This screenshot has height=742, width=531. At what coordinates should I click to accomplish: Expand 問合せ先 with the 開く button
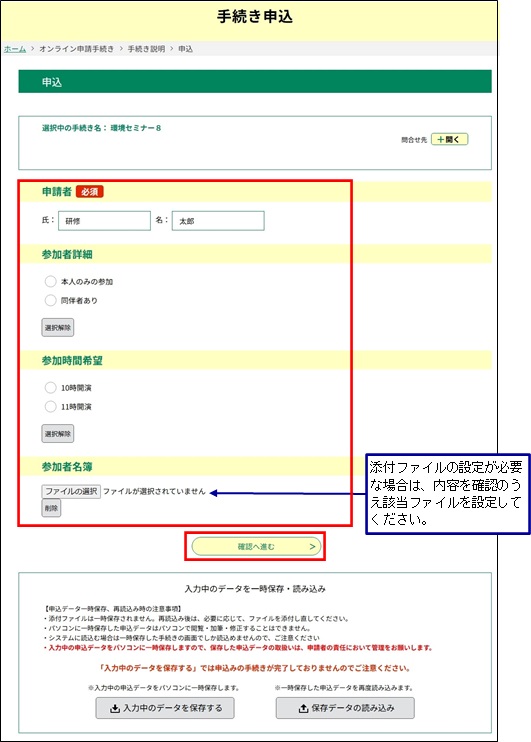click(449, 139)
